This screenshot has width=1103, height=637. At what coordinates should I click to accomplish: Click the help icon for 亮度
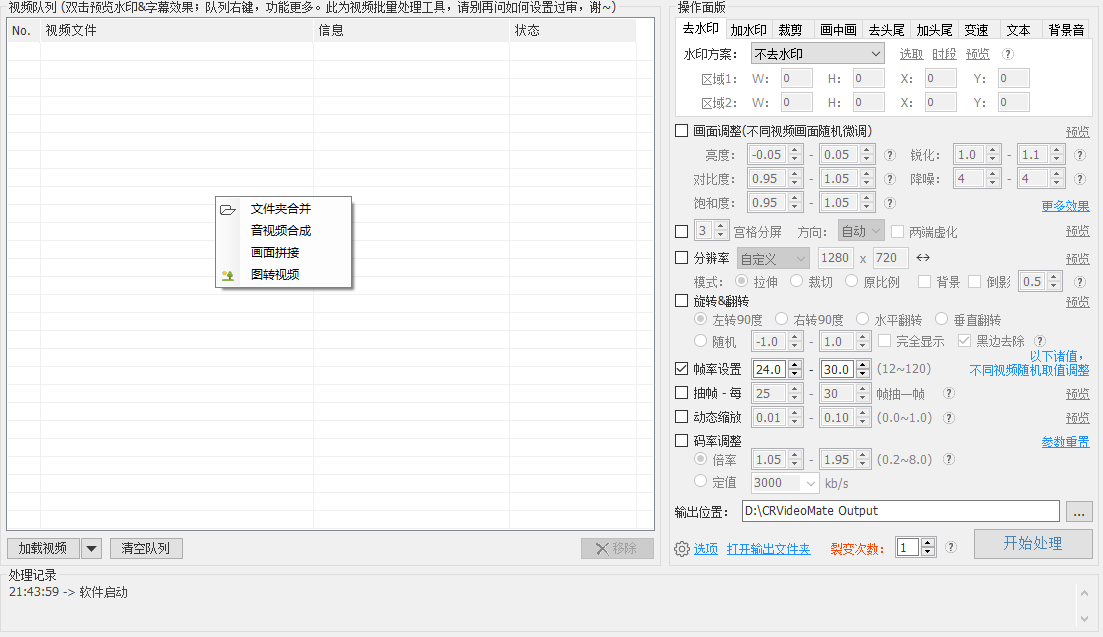pos(890,155)
